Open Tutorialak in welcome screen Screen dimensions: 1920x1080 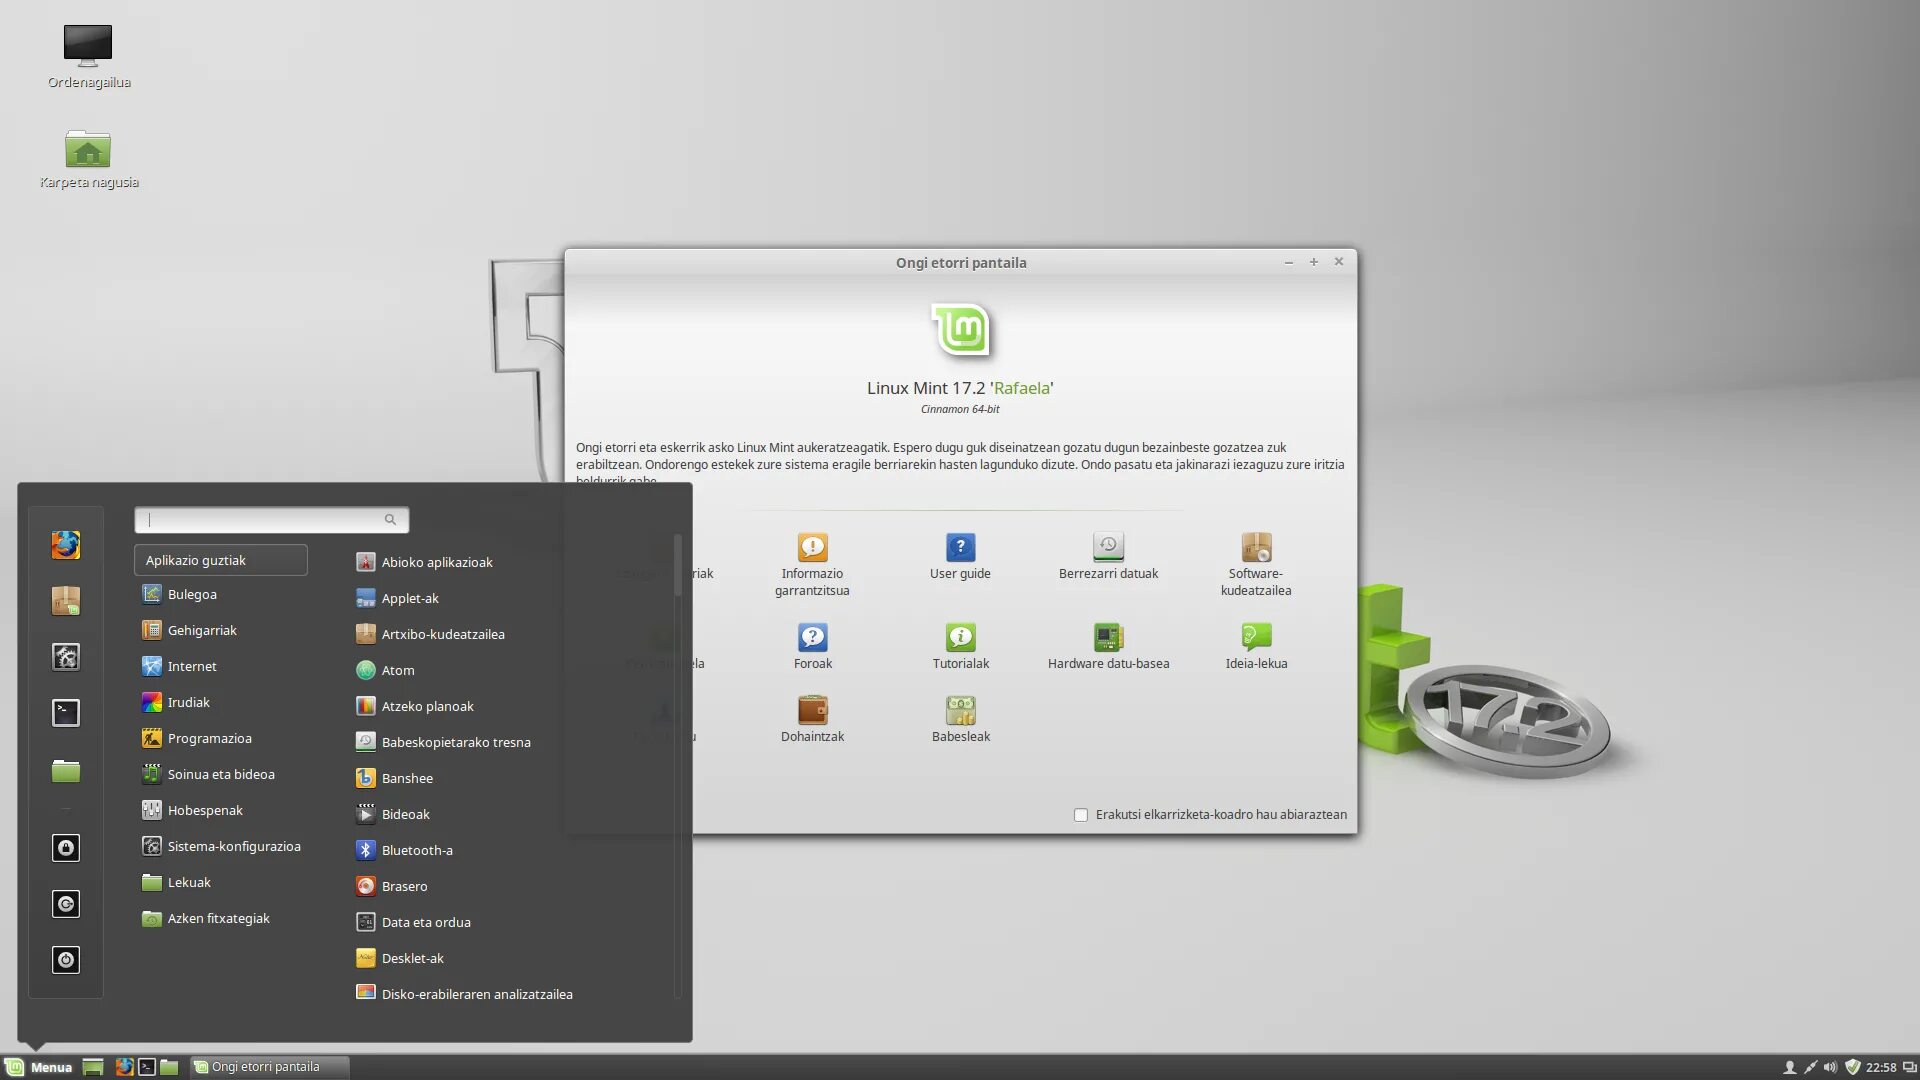coord(960,646)
